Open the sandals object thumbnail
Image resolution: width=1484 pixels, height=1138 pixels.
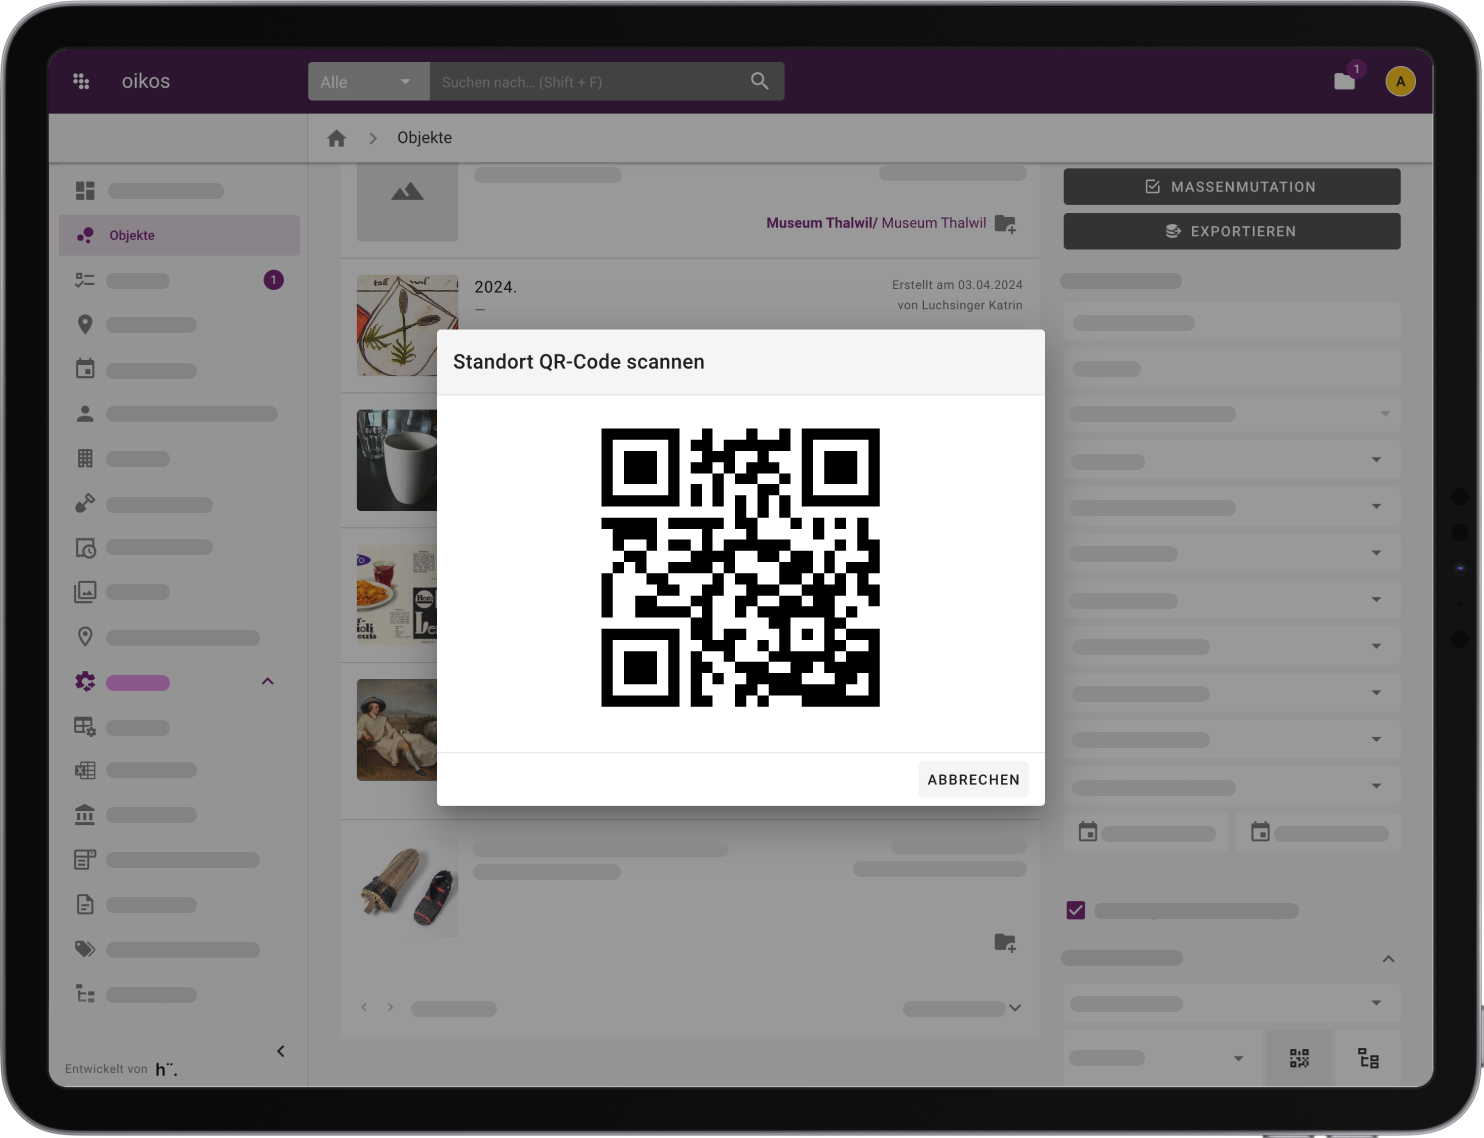(407, 886)
